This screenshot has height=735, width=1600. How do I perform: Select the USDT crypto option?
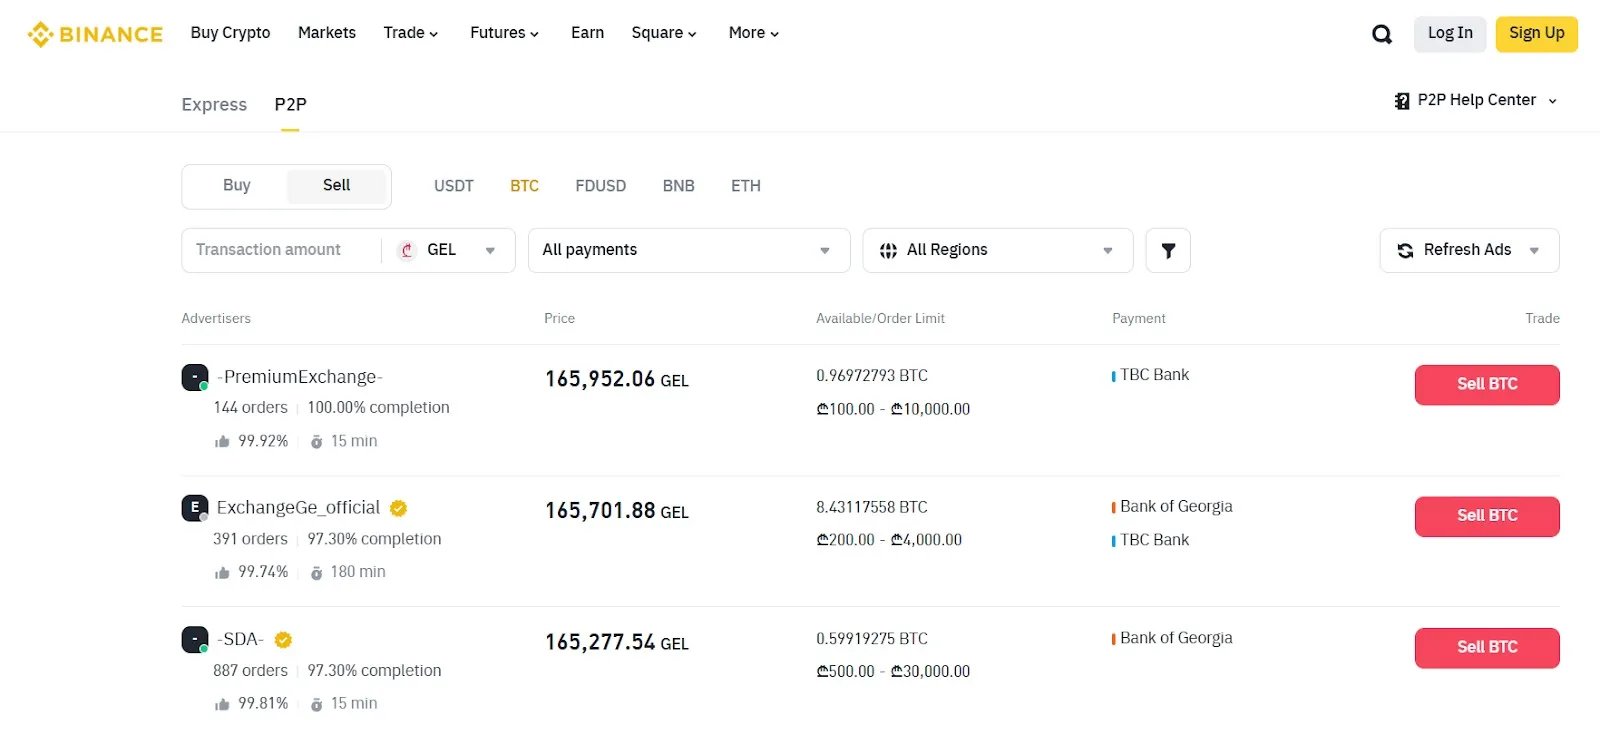(x=453, y=186)
